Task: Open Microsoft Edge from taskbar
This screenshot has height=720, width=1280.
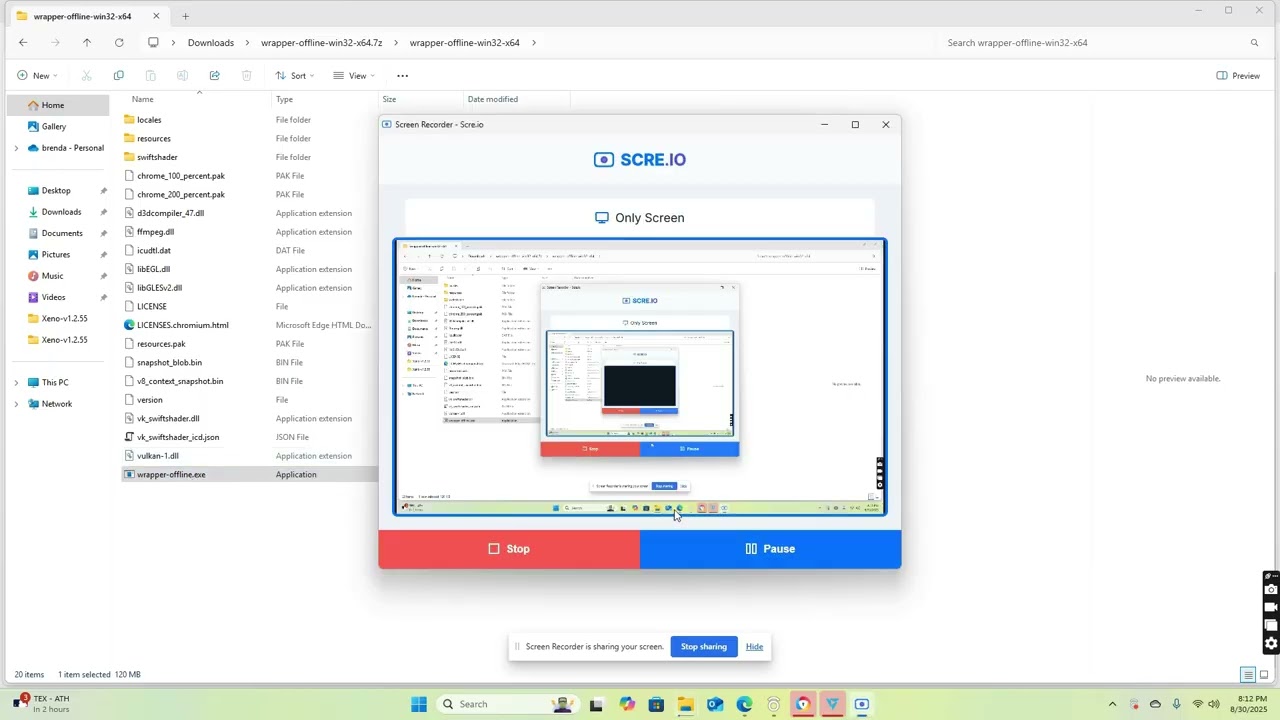Action: coord(744,704)
